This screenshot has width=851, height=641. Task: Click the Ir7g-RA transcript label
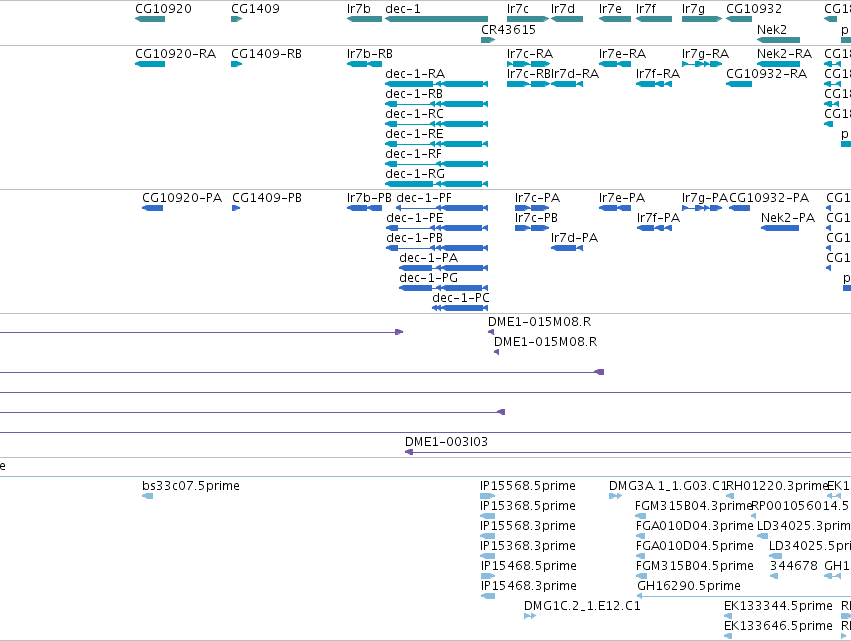tap(706, 54)
